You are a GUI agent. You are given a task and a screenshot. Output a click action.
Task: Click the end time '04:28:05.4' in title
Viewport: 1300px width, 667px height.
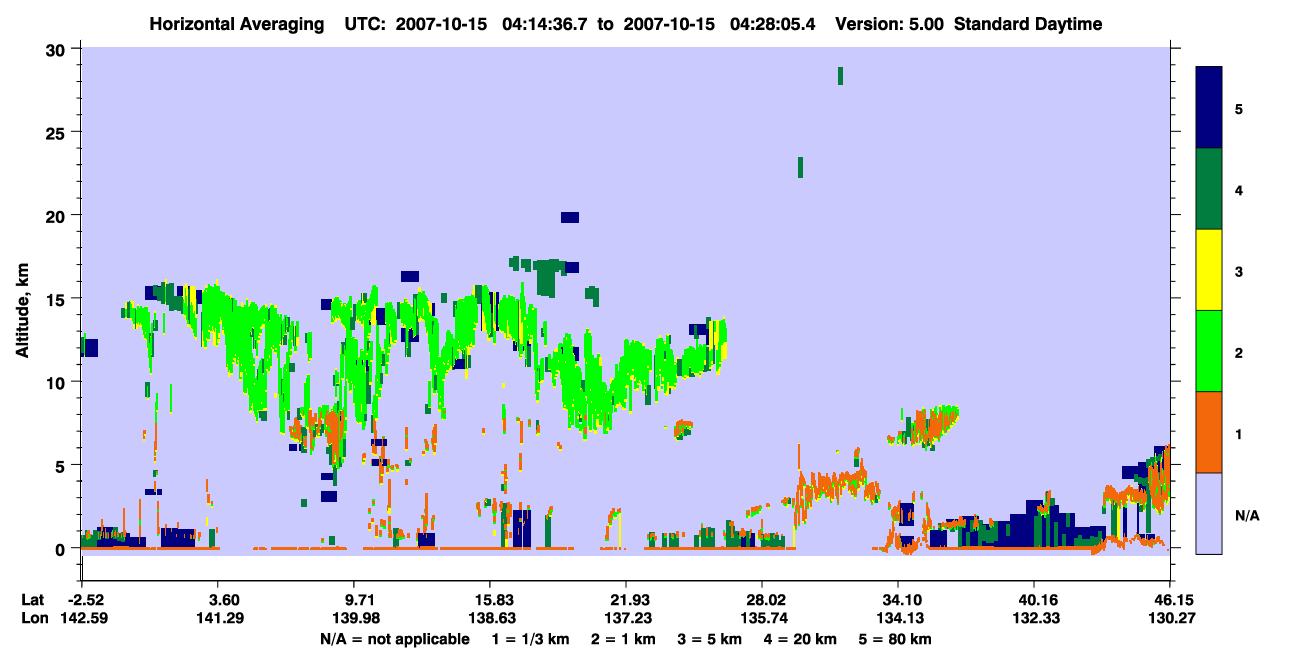click(772, 24)
